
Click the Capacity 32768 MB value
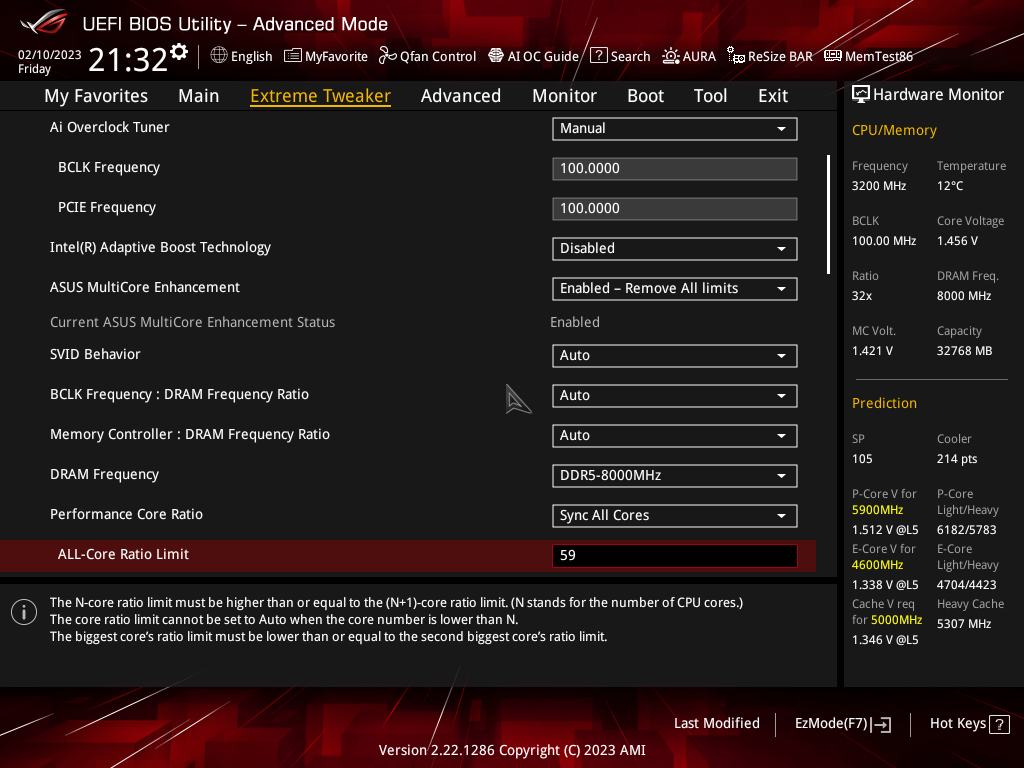(964, 351)
